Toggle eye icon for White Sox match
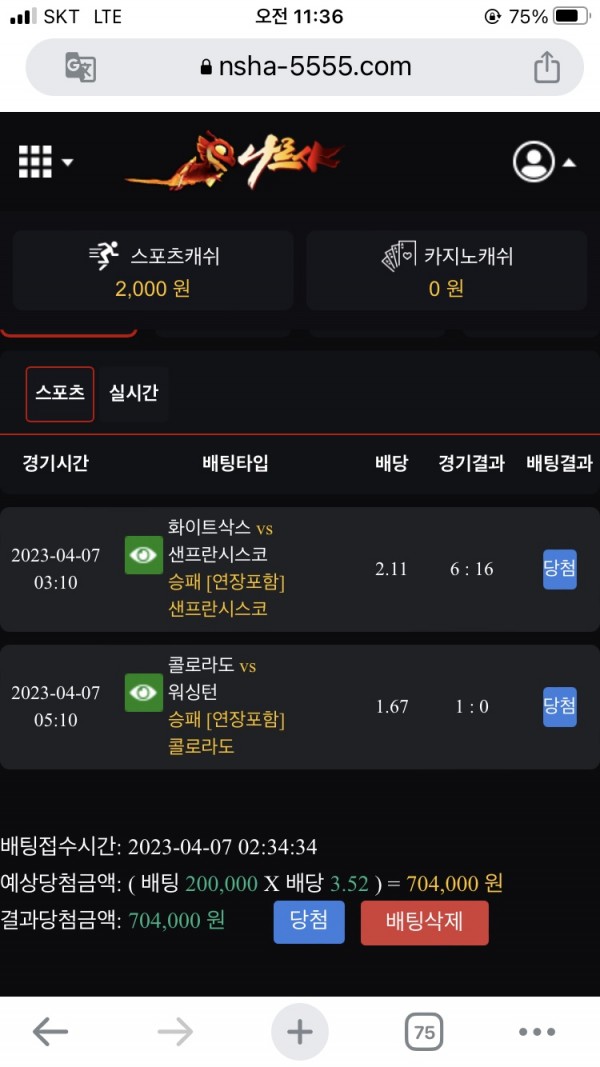 (143, 556)
